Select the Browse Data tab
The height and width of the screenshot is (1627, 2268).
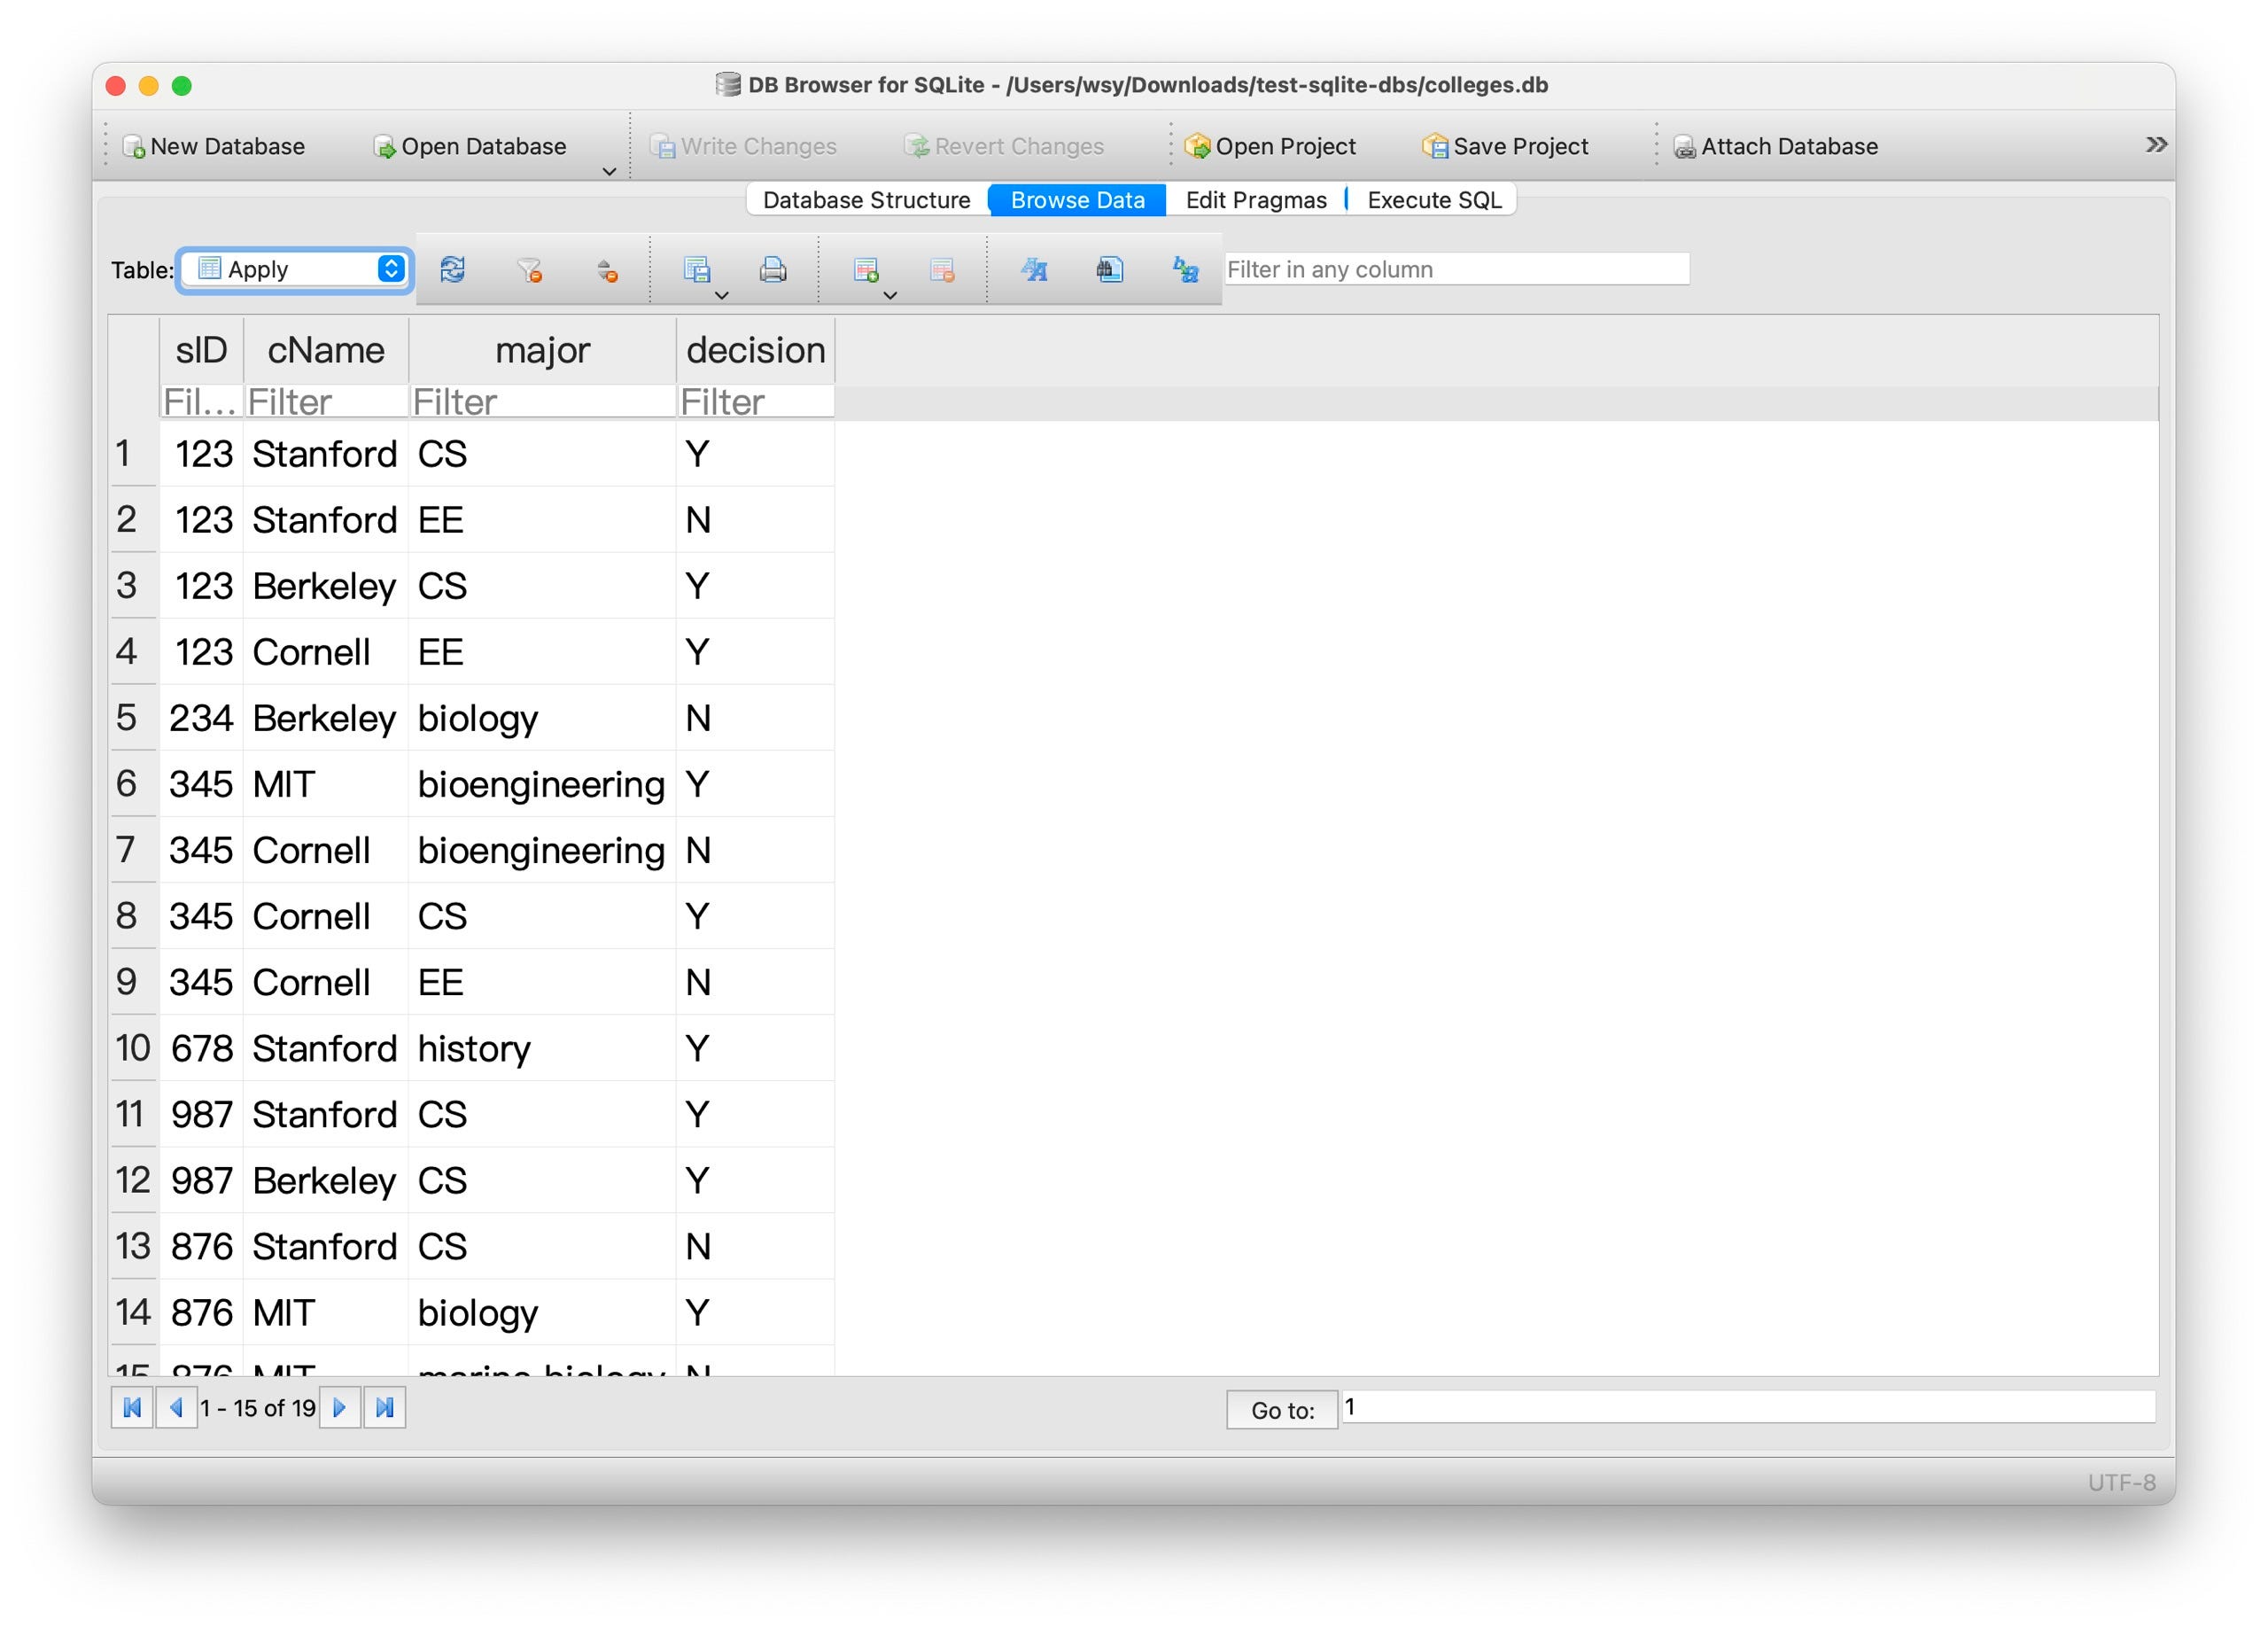pos(1077,200)
